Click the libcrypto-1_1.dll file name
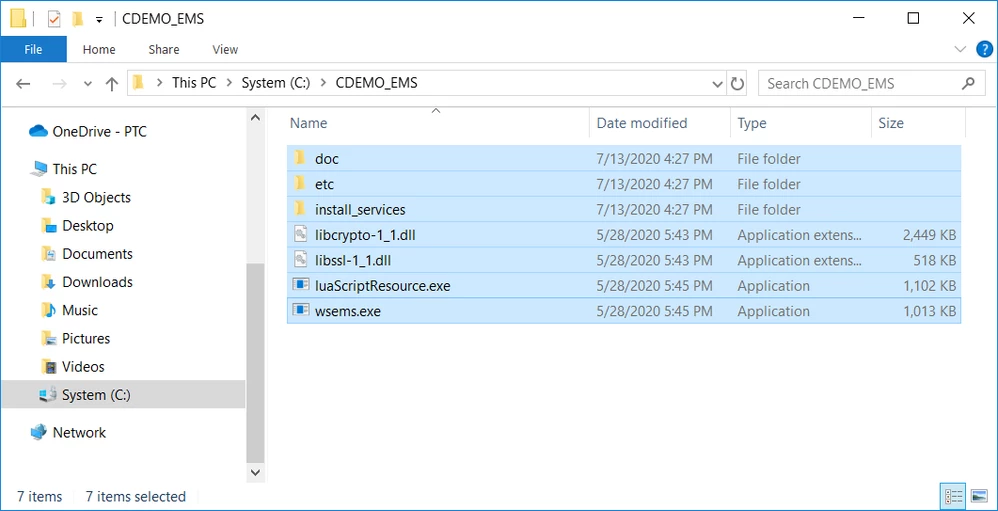 click(x=365, y=235)
